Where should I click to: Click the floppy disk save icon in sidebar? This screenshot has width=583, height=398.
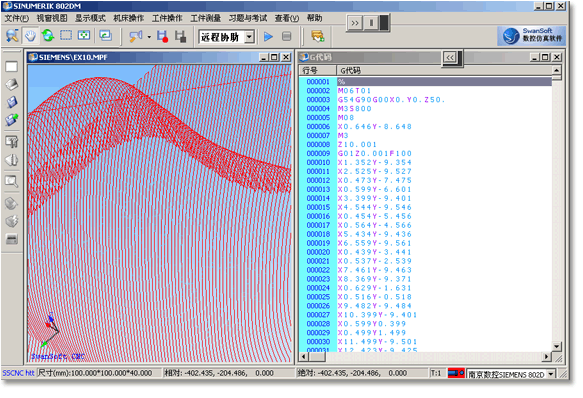coord(12,102)
